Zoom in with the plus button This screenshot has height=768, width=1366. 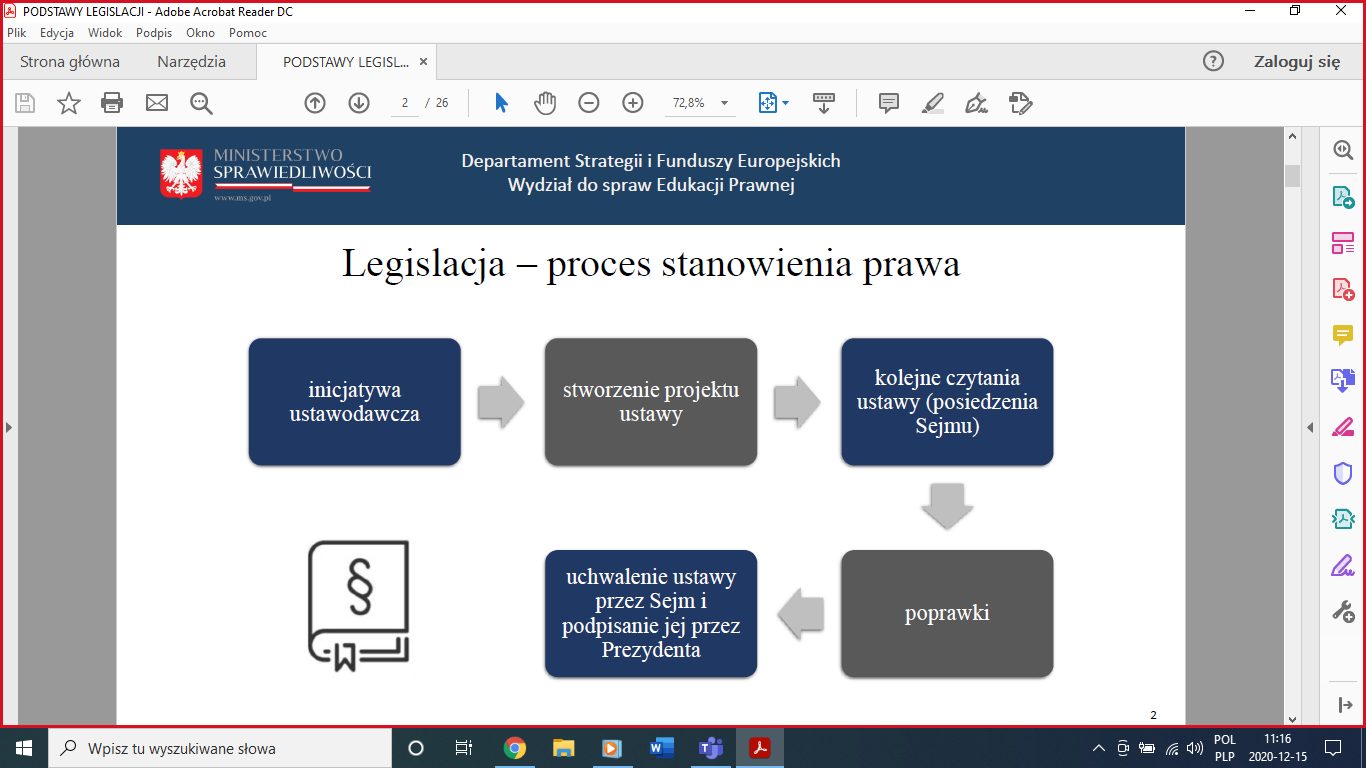pyautogui.click(x=633, y=103)
